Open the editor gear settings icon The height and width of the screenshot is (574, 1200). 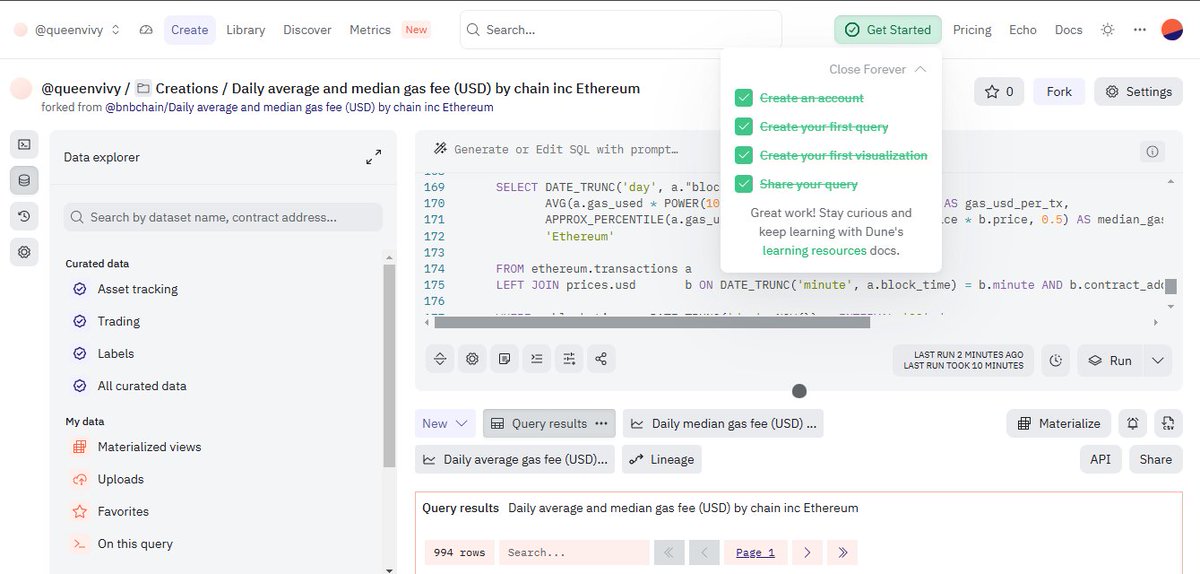coord(472,358)
